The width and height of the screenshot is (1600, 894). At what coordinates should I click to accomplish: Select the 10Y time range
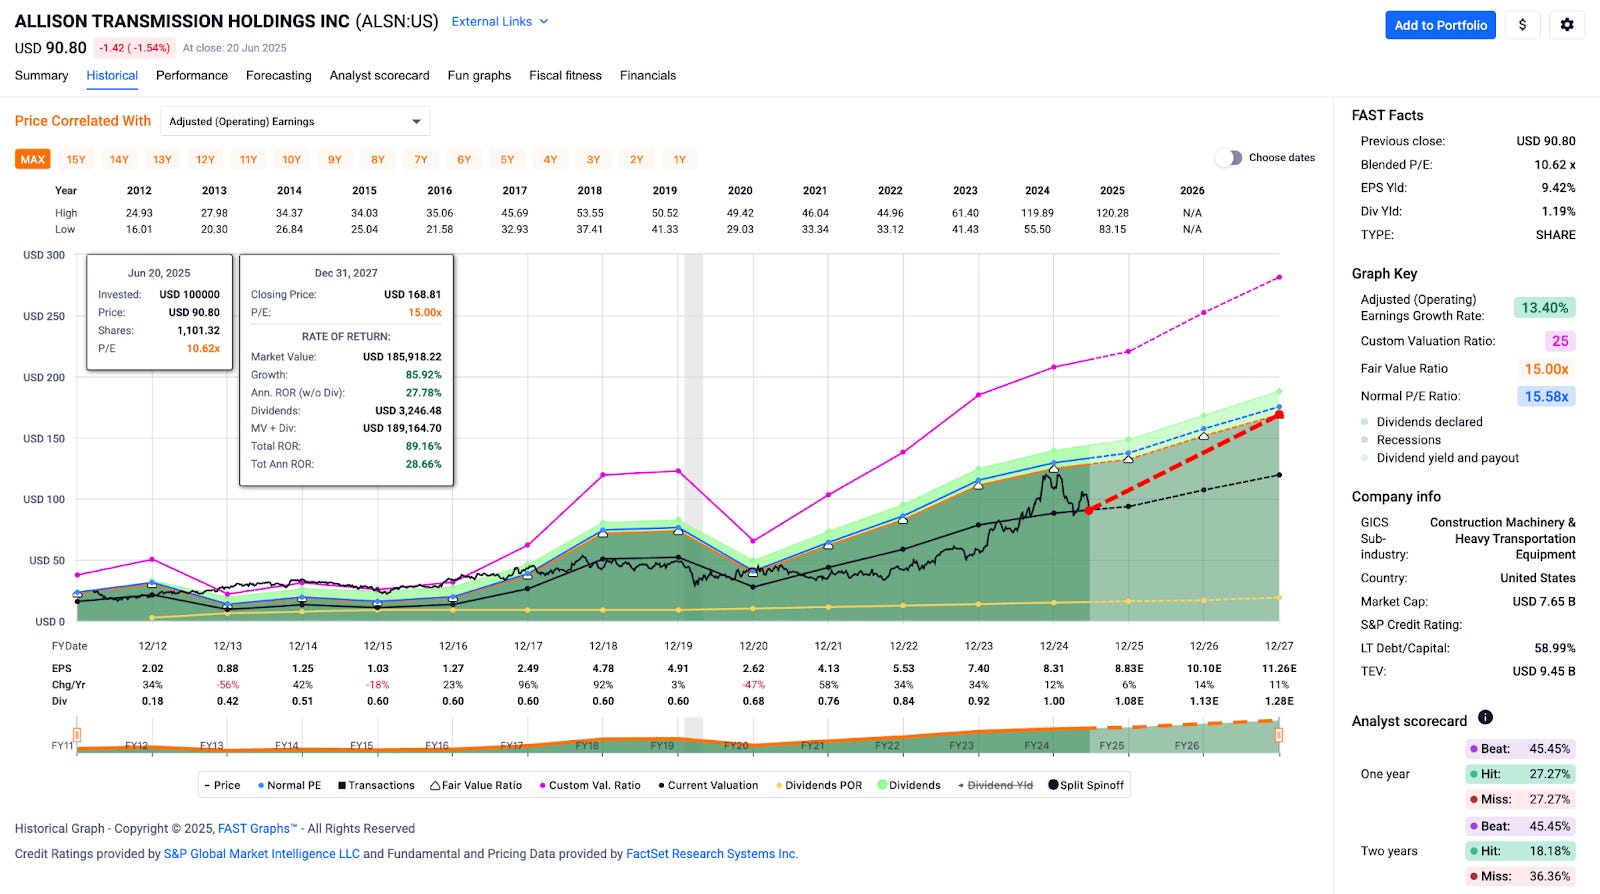click(292, 159)
